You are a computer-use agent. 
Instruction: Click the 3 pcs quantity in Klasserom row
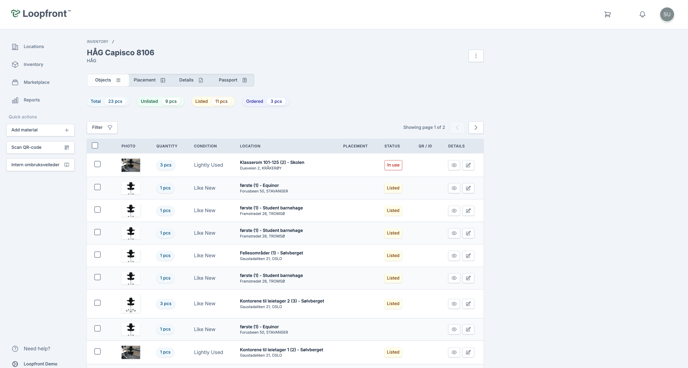pyautogui.click(x=165, y=165)
